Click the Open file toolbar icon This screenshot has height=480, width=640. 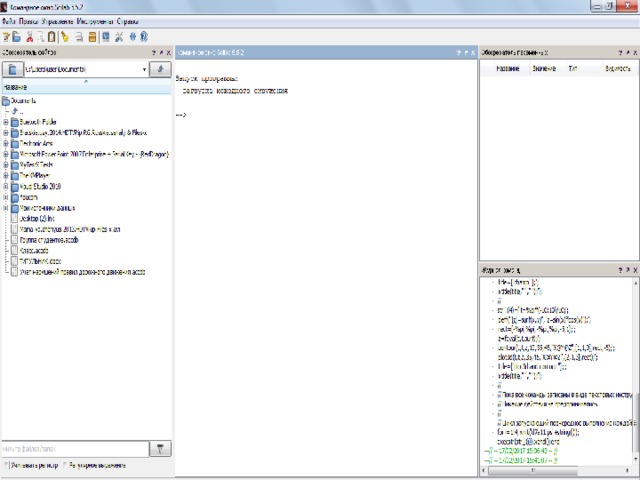coord(18,36)
